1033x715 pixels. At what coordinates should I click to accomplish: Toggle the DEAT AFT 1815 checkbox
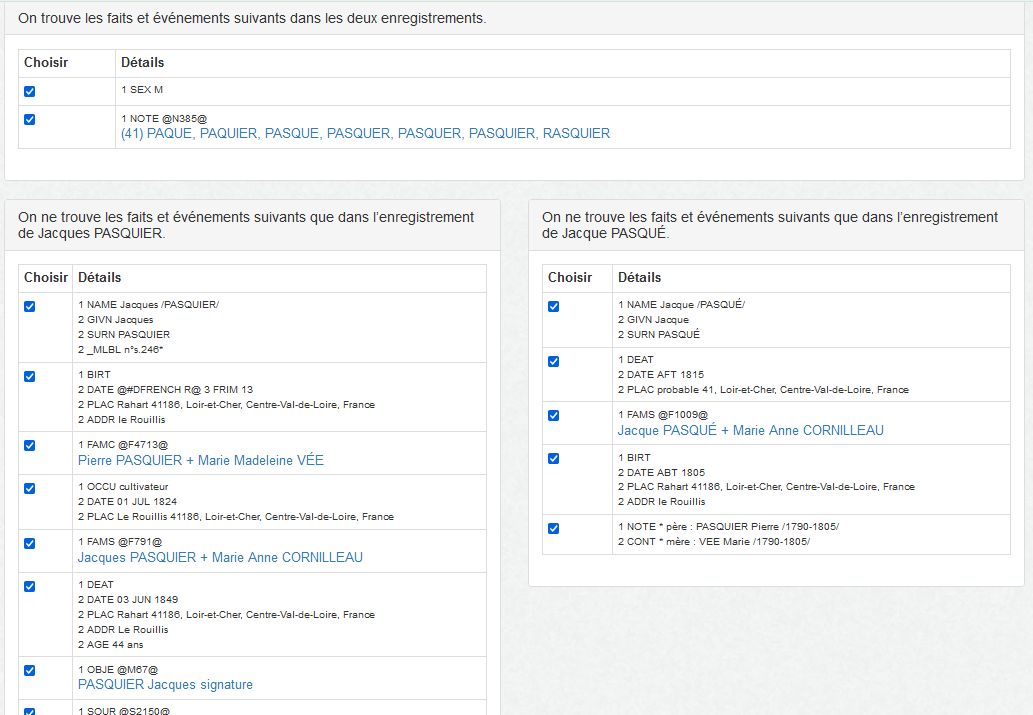[x=554, y=361]
